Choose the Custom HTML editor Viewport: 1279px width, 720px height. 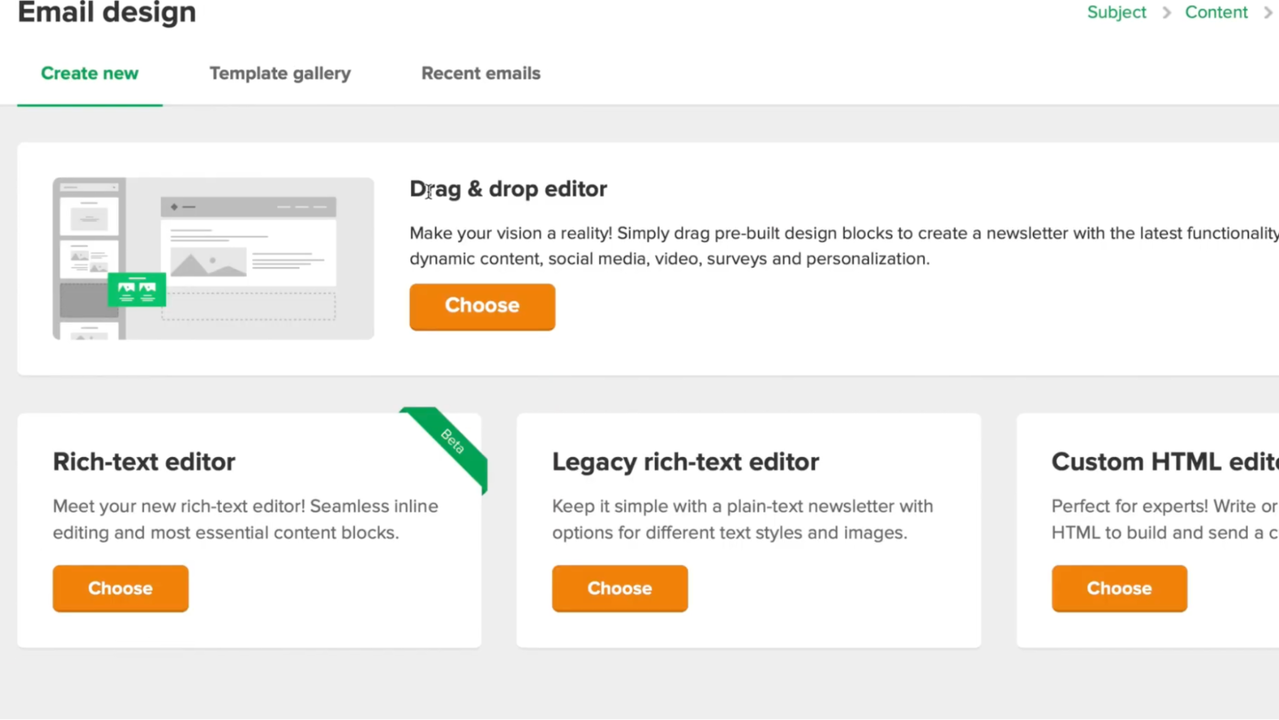click(x=1119, y=588)
